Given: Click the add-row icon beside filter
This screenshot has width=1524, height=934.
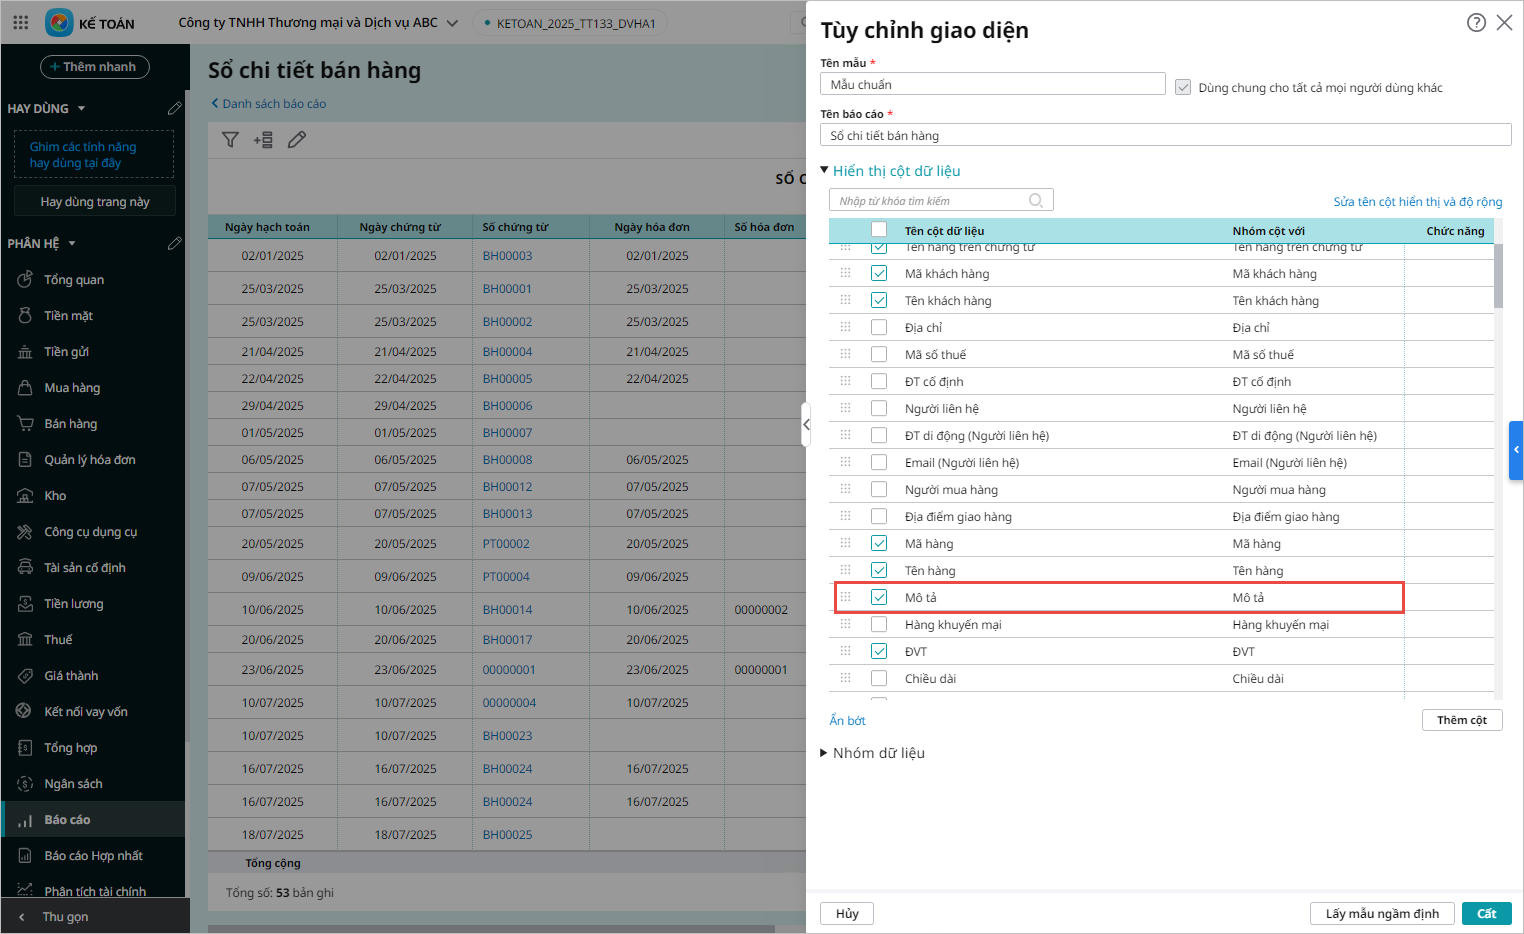Looking at the screenshot, I should click(263, 140).
